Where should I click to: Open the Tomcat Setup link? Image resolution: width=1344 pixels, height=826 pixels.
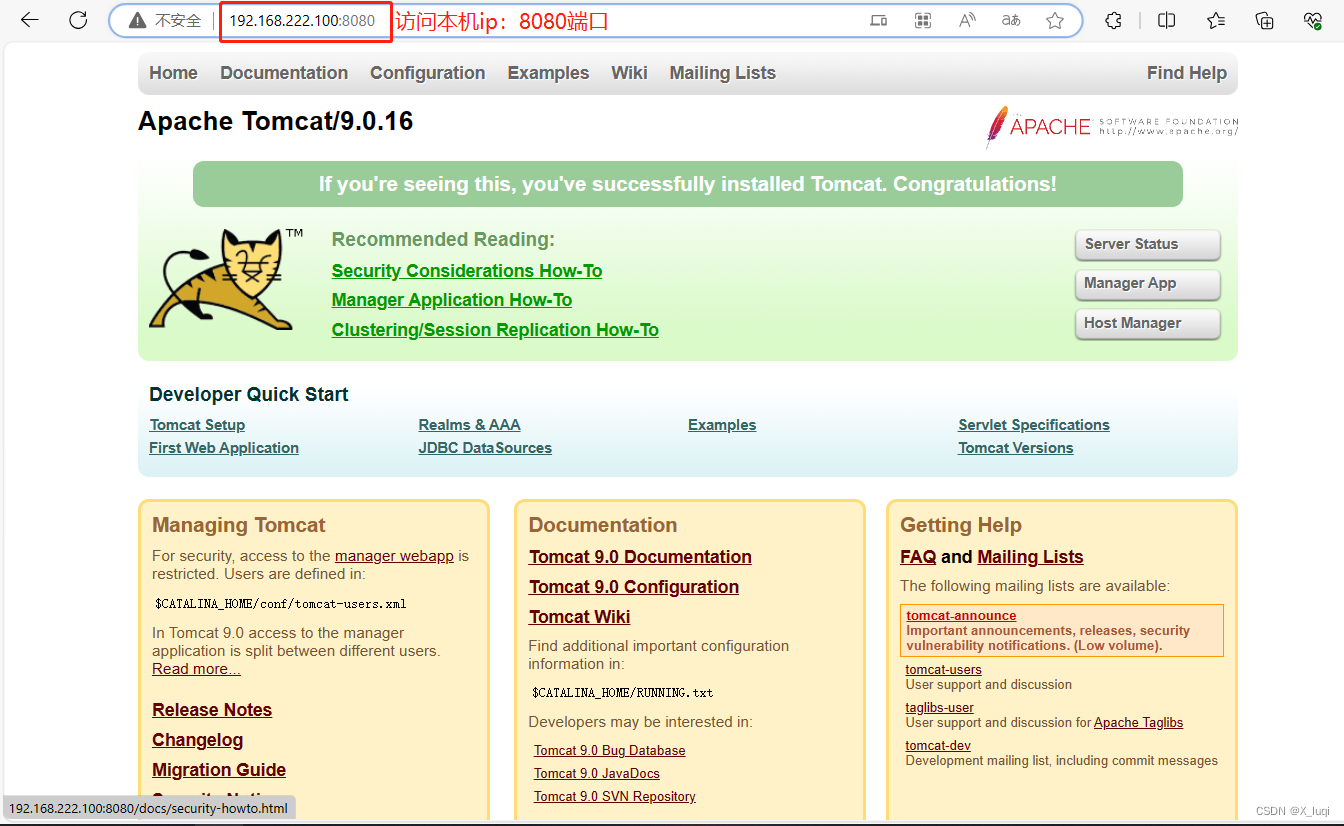(197, 425)
